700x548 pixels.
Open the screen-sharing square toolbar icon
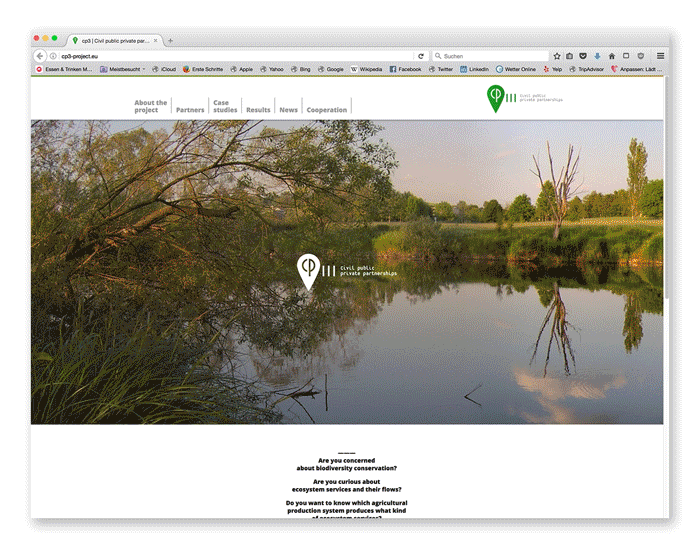(x=626, y=56)
